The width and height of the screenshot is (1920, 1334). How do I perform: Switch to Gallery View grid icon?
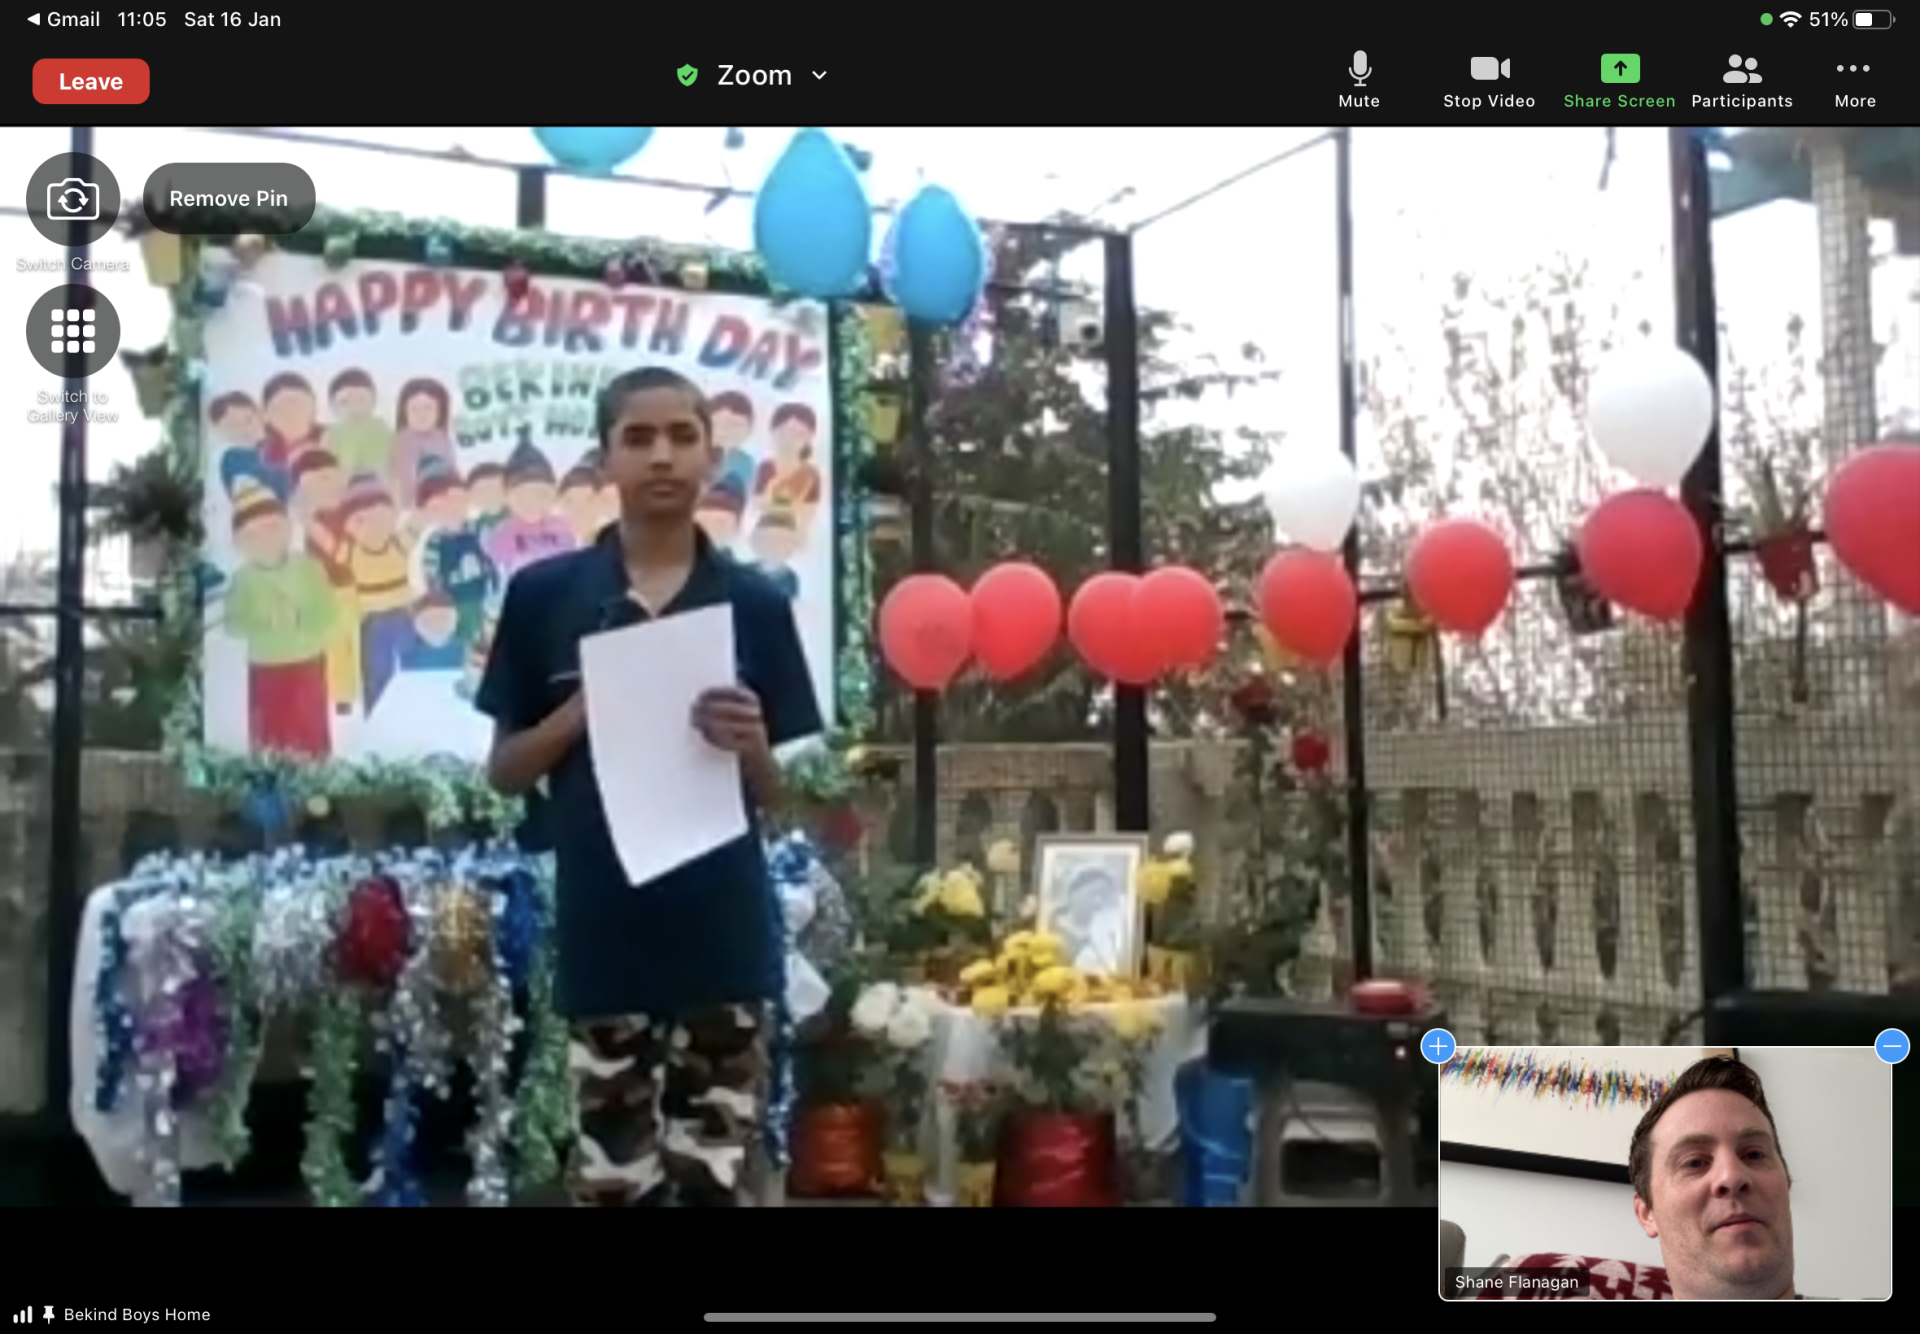point(73,331)
